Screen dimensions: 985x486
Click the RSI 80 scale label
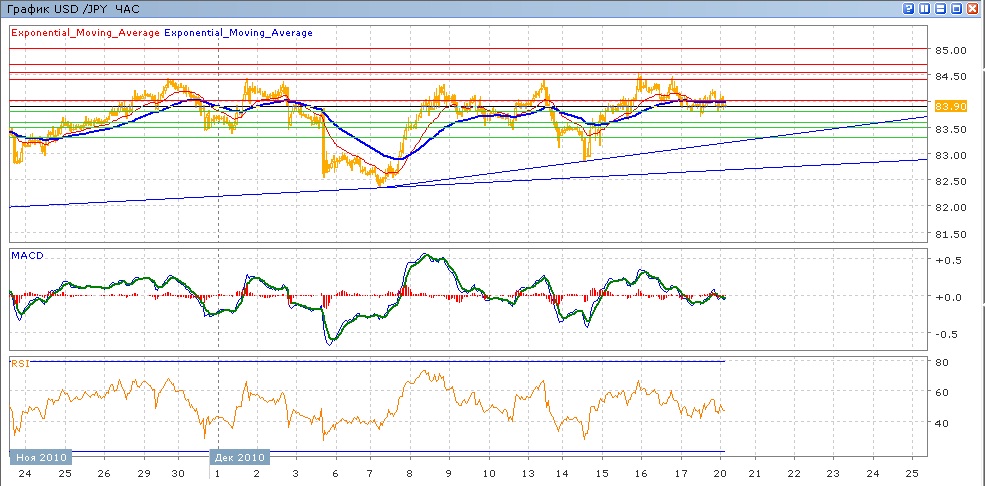[942, 362]
